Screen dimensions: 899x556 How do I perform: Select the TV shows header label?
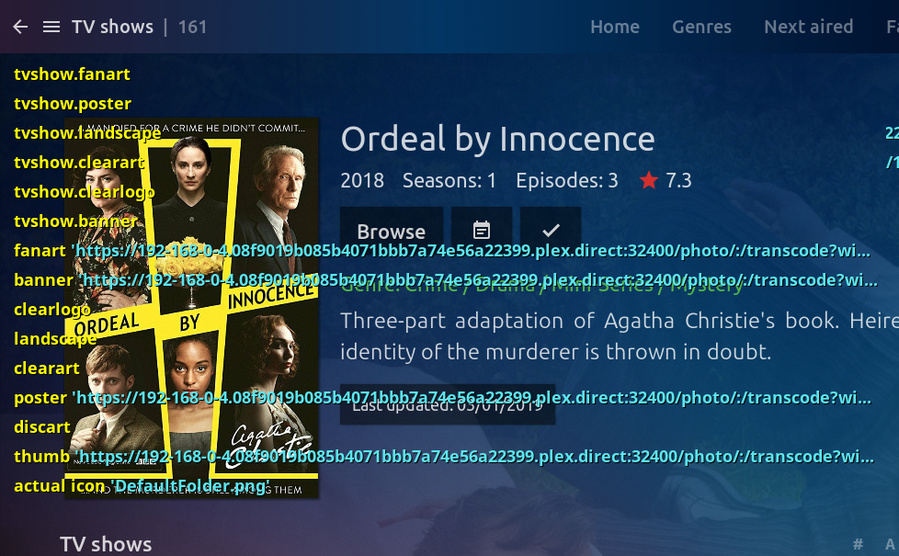click(x=112, y=27)
